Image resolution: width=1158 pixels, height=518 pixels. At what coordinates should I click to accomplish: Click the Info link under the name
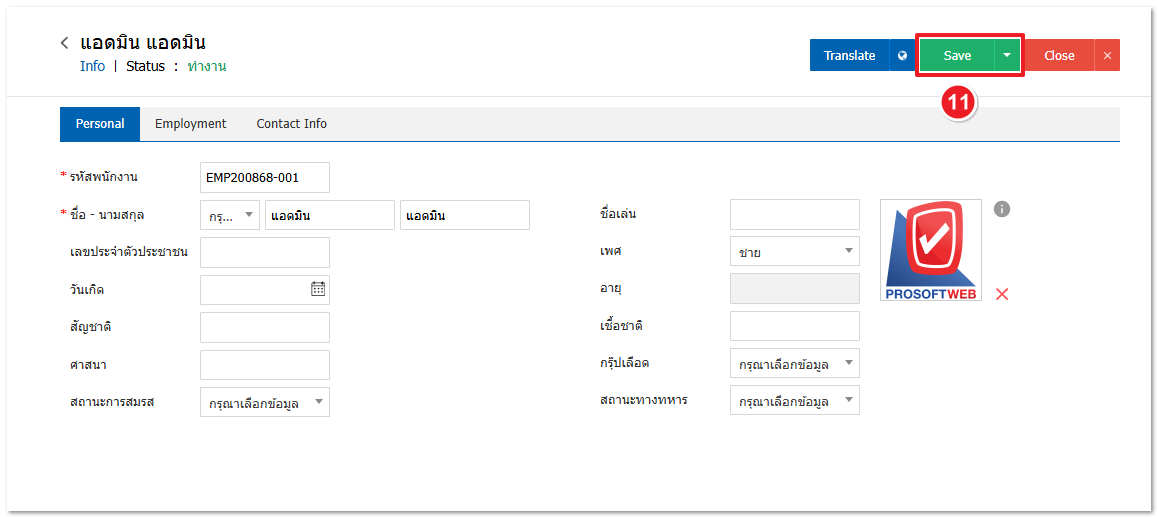click(92, 66)
